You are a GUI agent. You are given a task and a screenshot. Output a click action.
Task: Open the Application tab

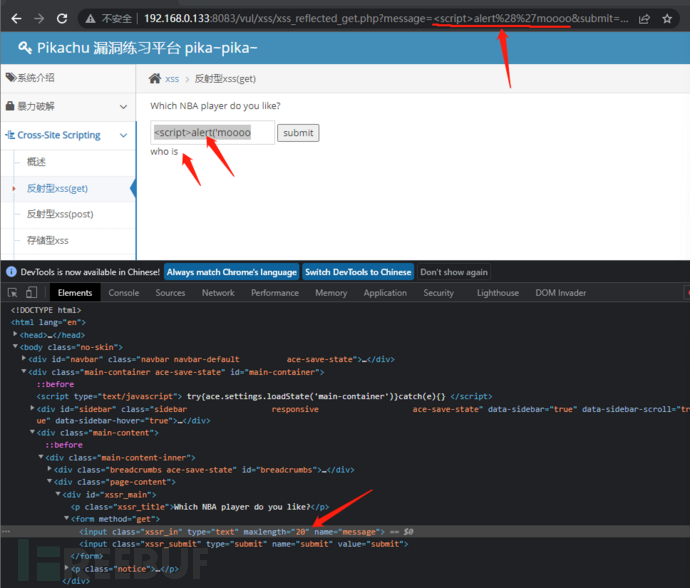pos(385,293)
